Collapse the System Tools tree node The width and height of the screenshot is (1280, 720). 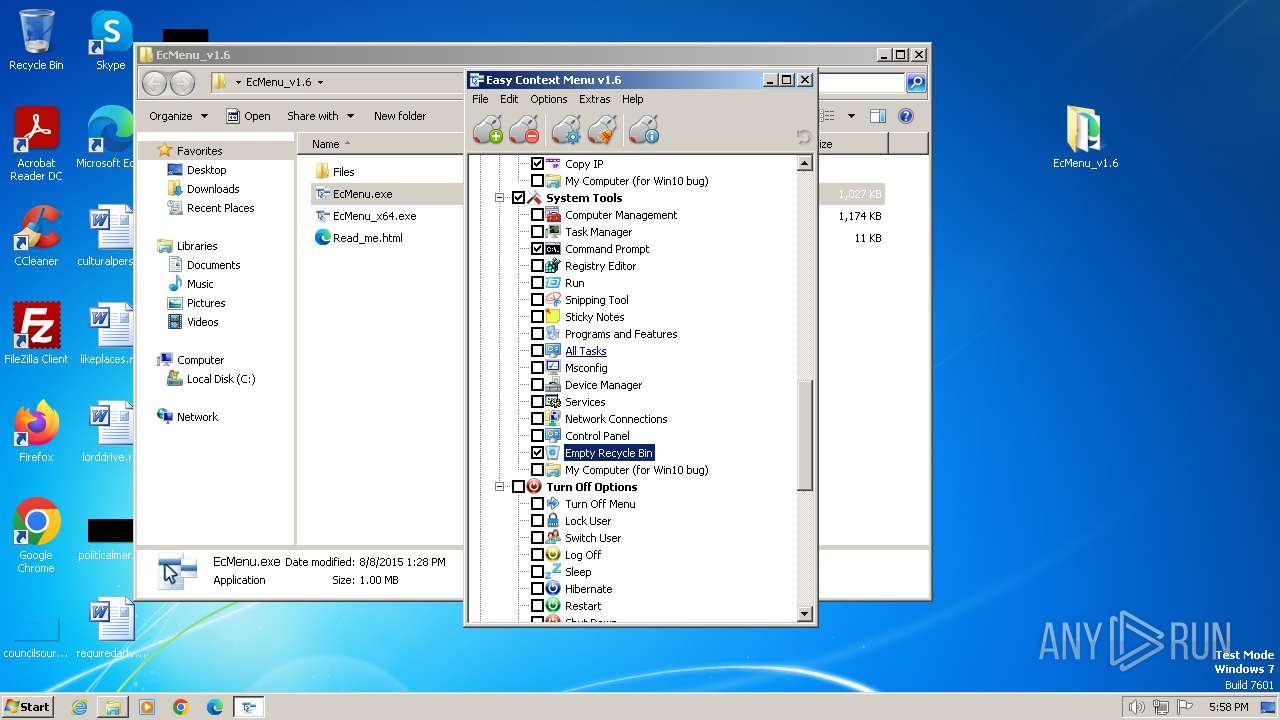pyautogui.click(x=499, y=198)
